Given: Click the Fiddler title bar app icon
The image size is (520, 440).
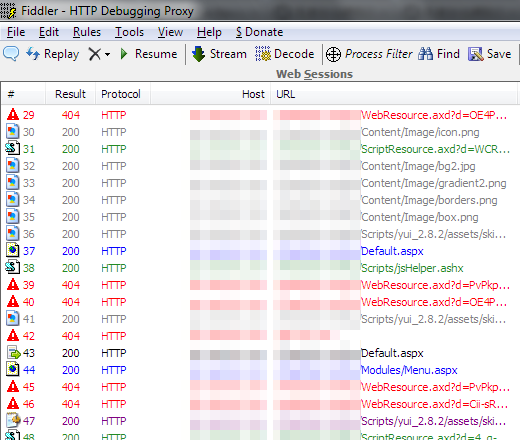Looking at the screenshot, I should [8, 11].
